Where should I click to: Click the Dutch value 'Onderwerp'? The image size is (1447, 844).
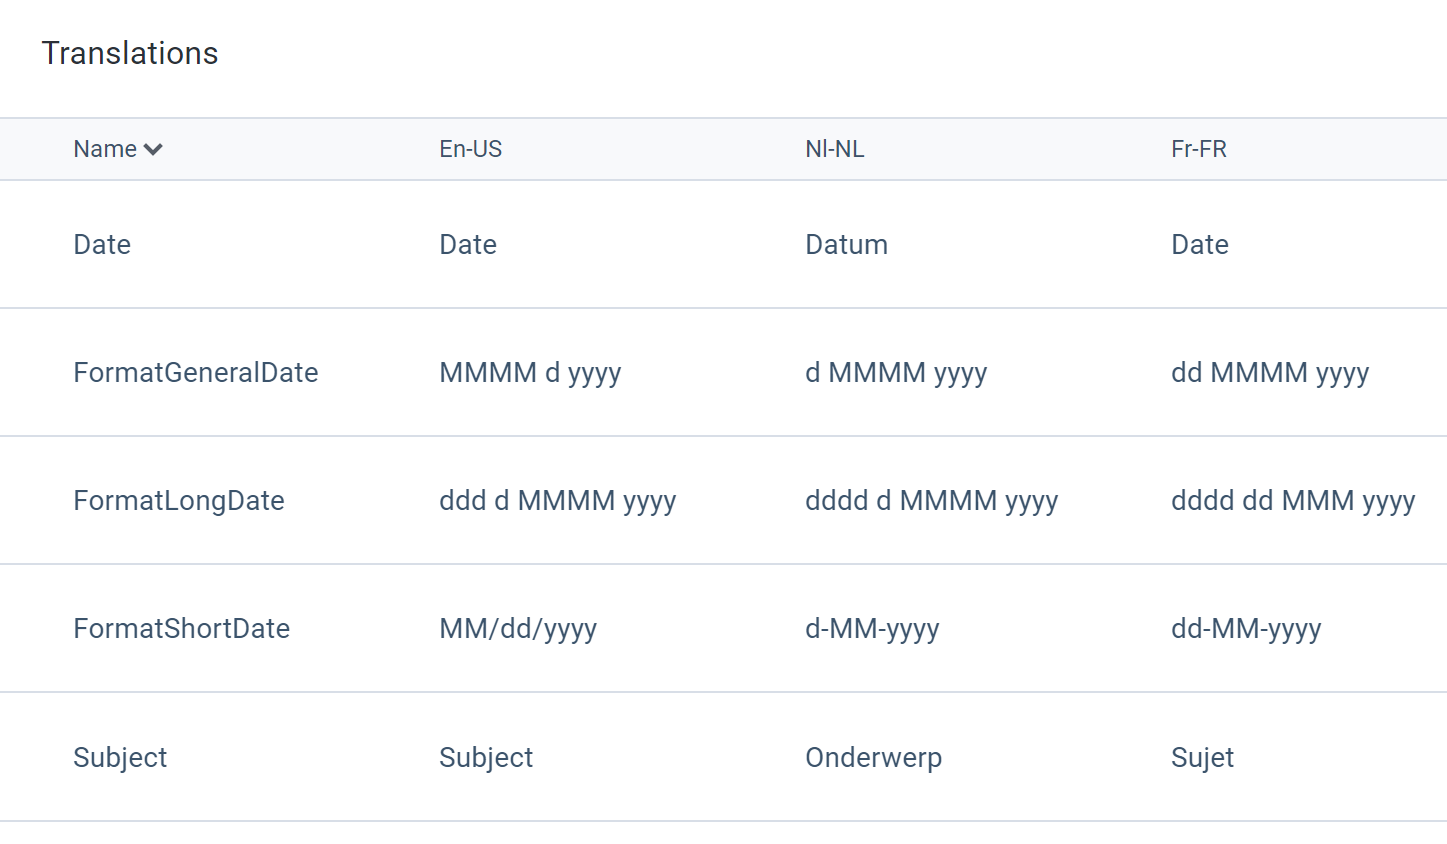click(x=873, y=758)
